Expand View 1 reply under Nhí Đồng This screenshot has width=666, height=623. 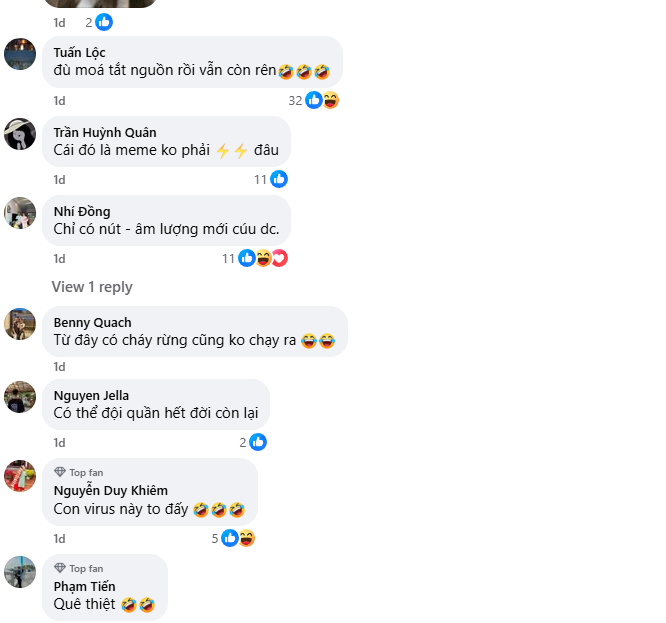tap(92, 287)
